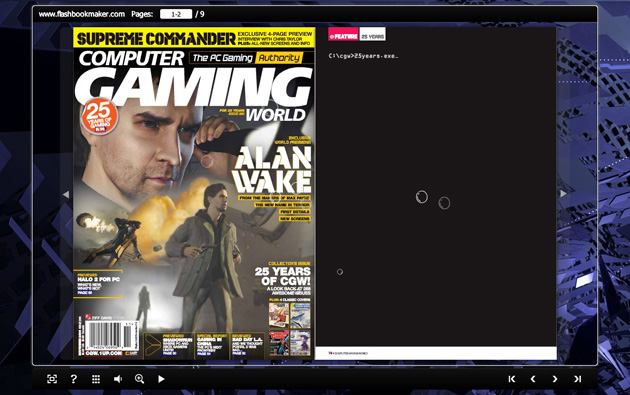Show page thumbnails grid icon
Image resolution: width=630 pixels, height=395 pixels.
coord(96,379)
